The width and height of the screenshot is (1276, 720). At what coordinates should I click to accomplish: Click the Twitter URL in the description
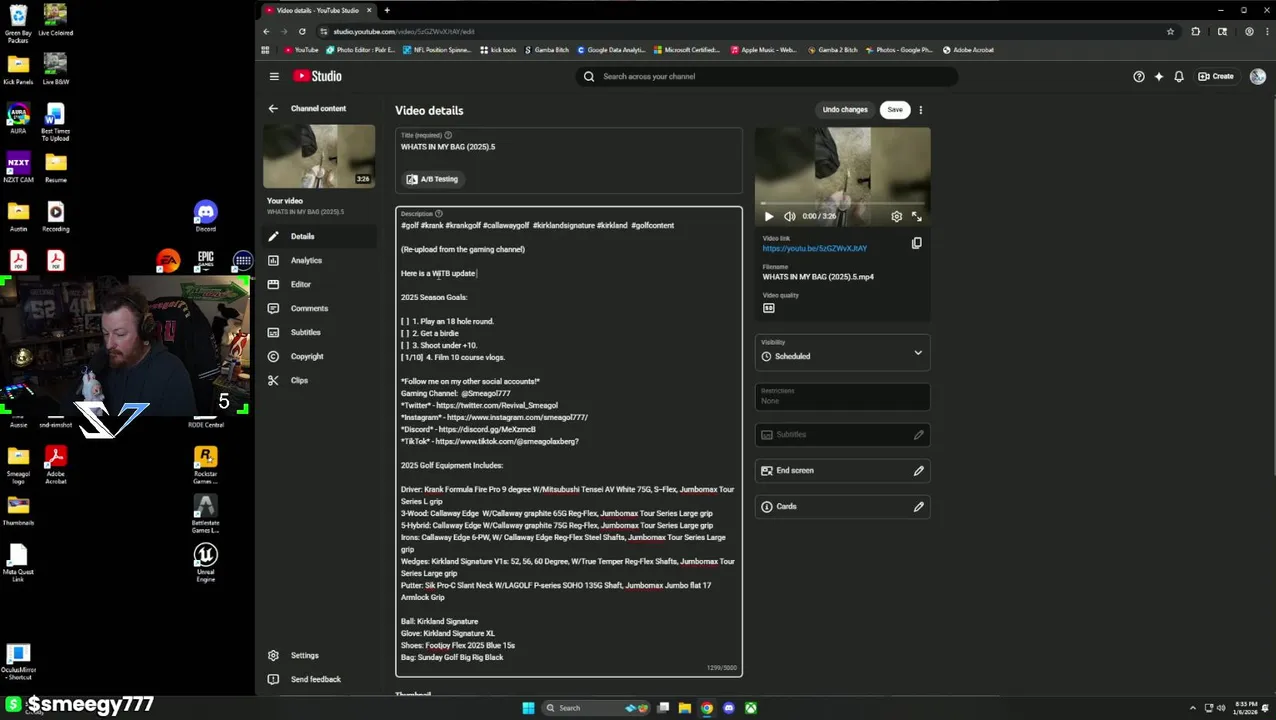(x=497, y=405)
